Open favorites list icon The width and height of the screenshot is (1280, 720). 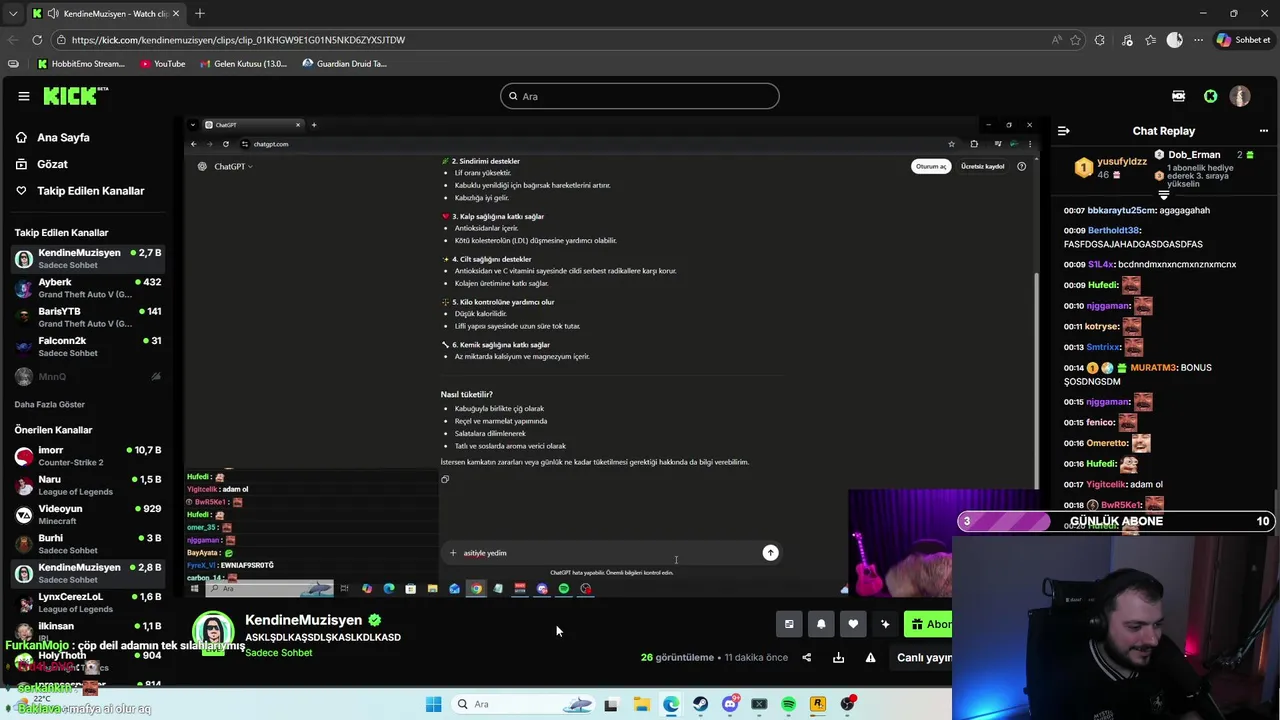coord(1151,40)
